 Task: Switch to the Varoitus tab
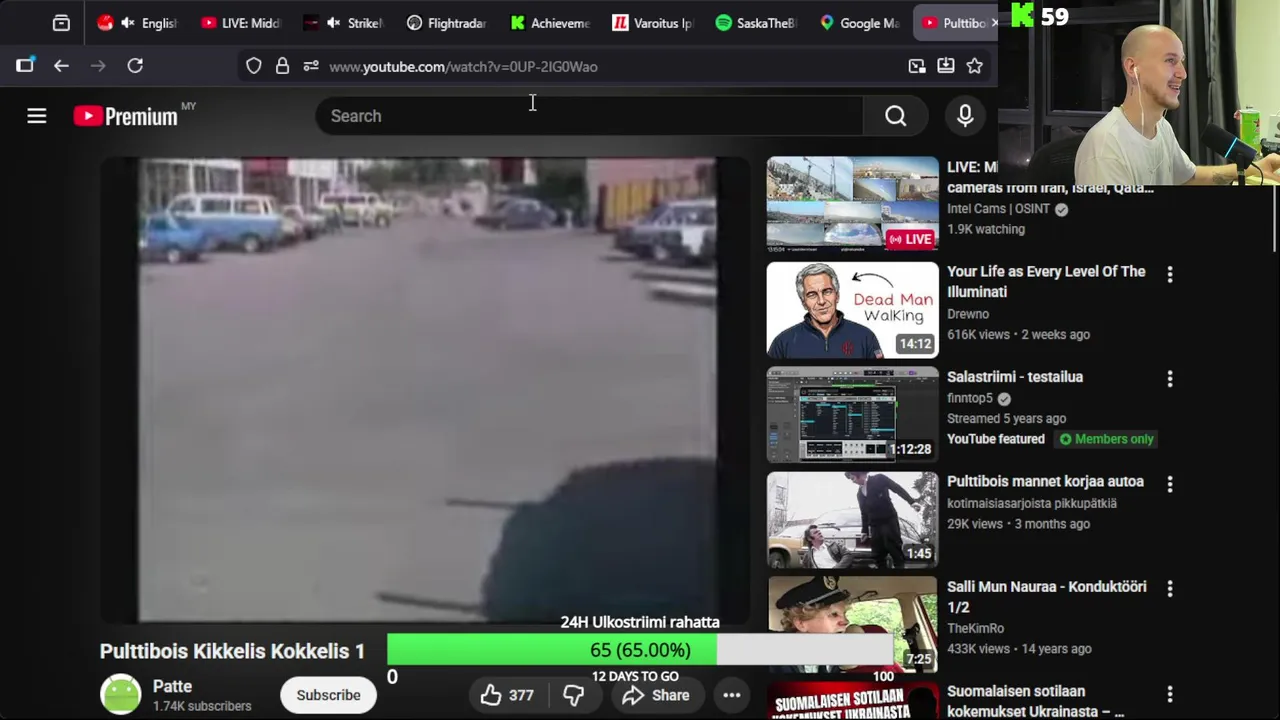[652, 23]
